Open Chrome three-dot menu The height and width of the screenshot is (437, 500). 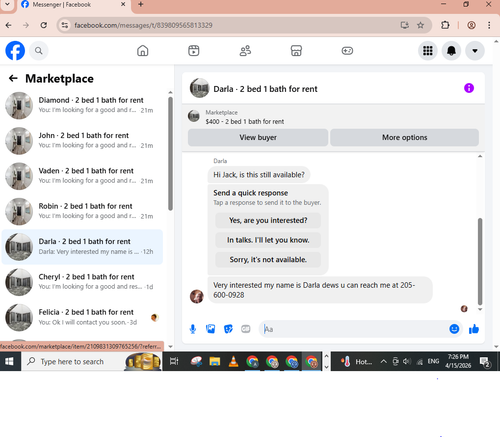click(x=489, y=25)
